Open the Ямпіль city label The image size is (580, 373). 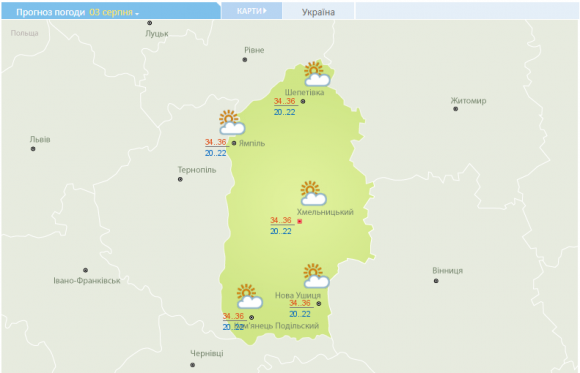[x=252, y=143]
